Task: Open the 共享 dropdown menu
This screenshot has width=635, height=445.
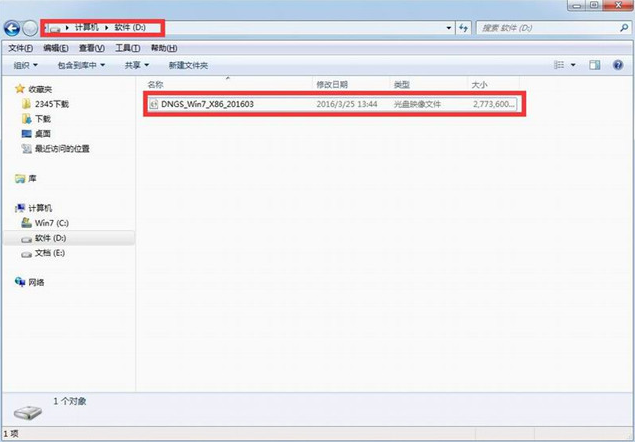Action: pos(137,65)
